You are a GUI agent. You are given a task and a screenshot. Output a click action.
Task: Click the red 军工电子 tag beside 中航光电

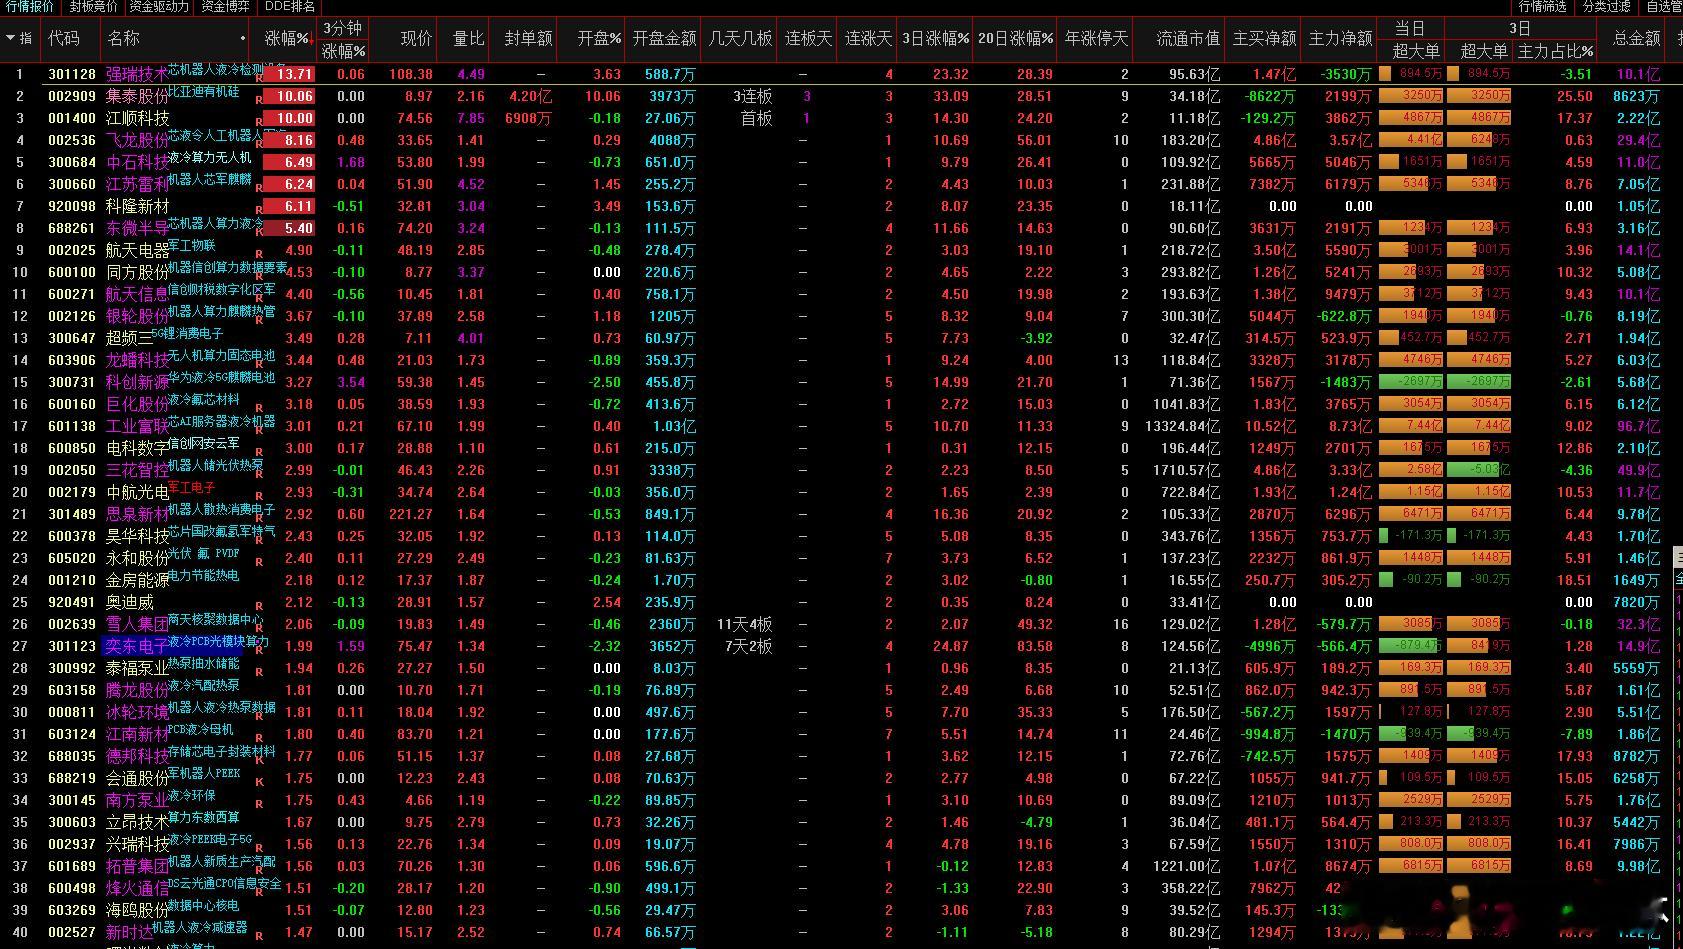[192, 487]
